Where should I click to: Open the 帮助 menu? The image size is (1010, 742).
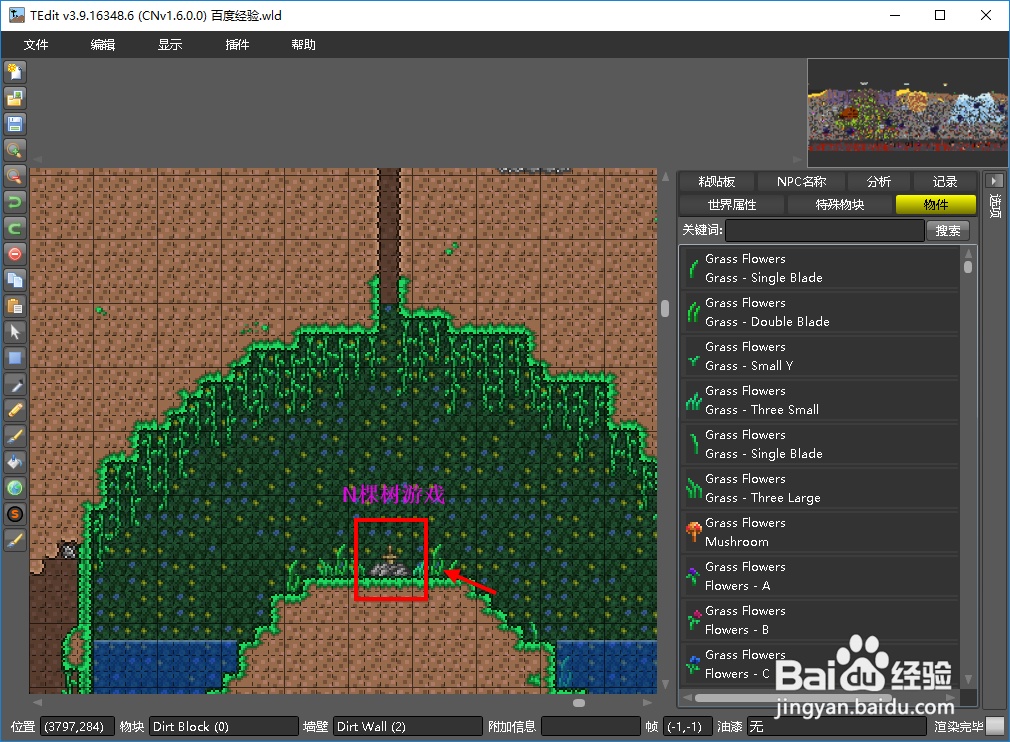pyautogui.click(x=303, y=44)
